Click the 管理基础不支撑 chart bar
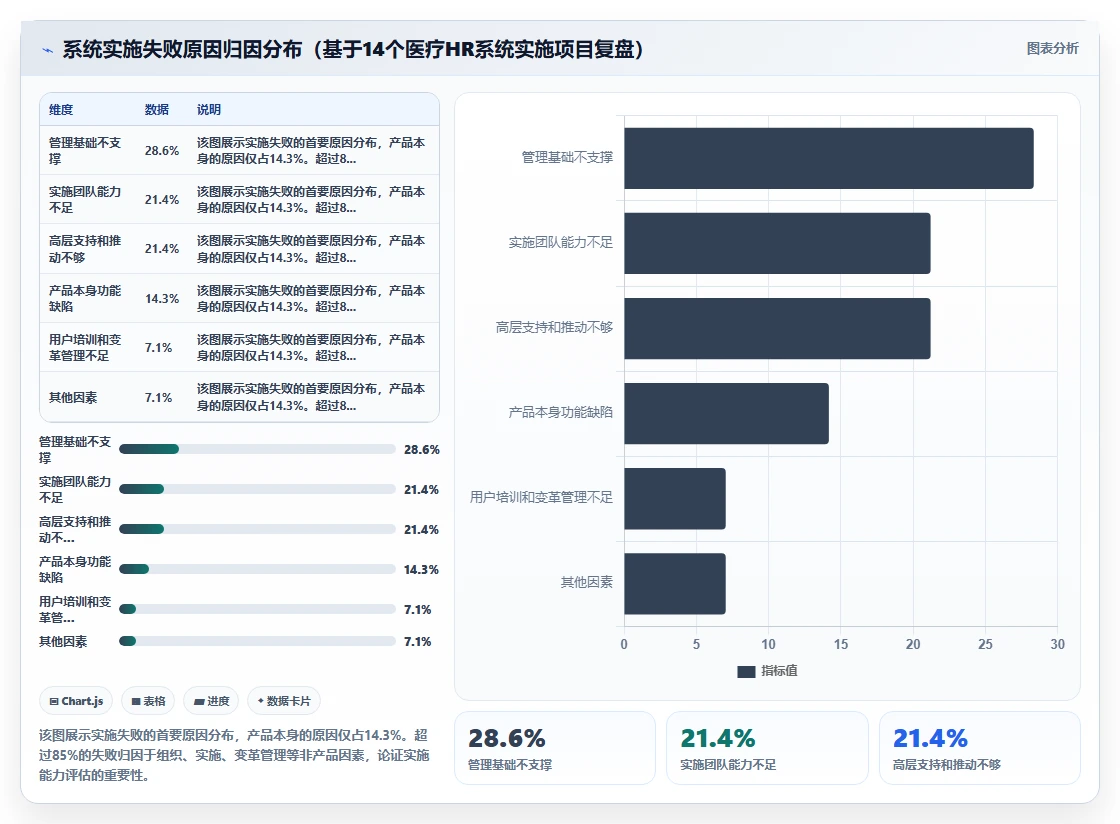 pyautogui.click(x=829, y=159)
